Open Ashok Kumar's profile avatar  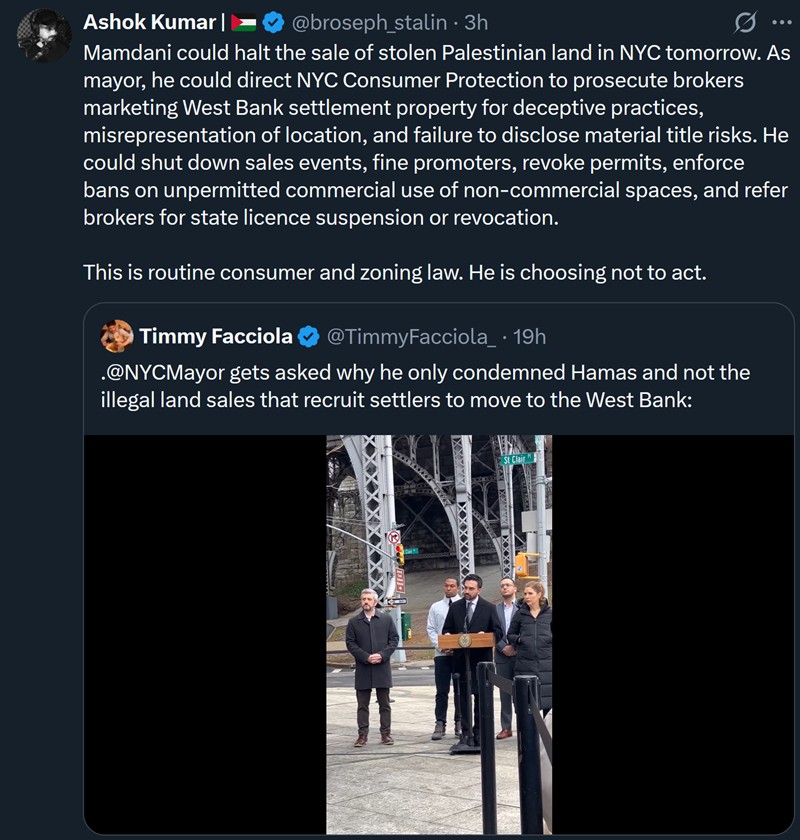pos(44,36)
